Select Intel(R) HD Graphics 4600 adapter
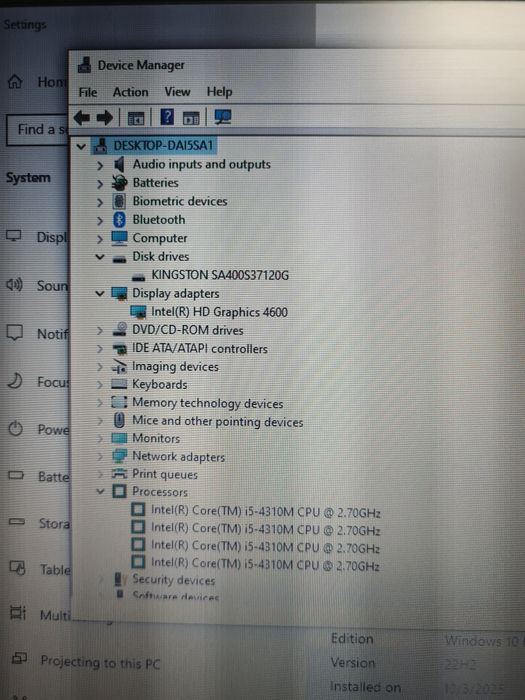Screen dimensions: 525x700 click(x=219, y=312)
